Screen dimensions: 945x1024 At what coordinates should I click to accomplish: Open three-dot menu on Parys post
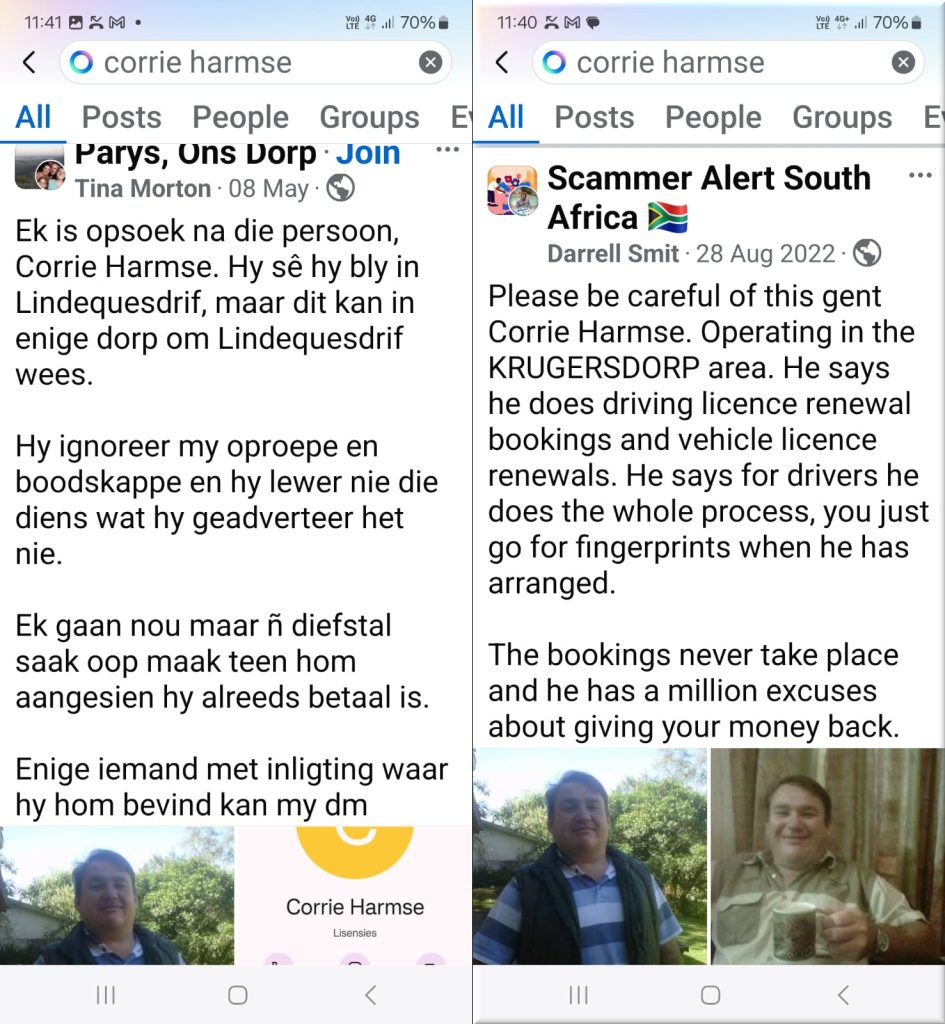(447, 151)
